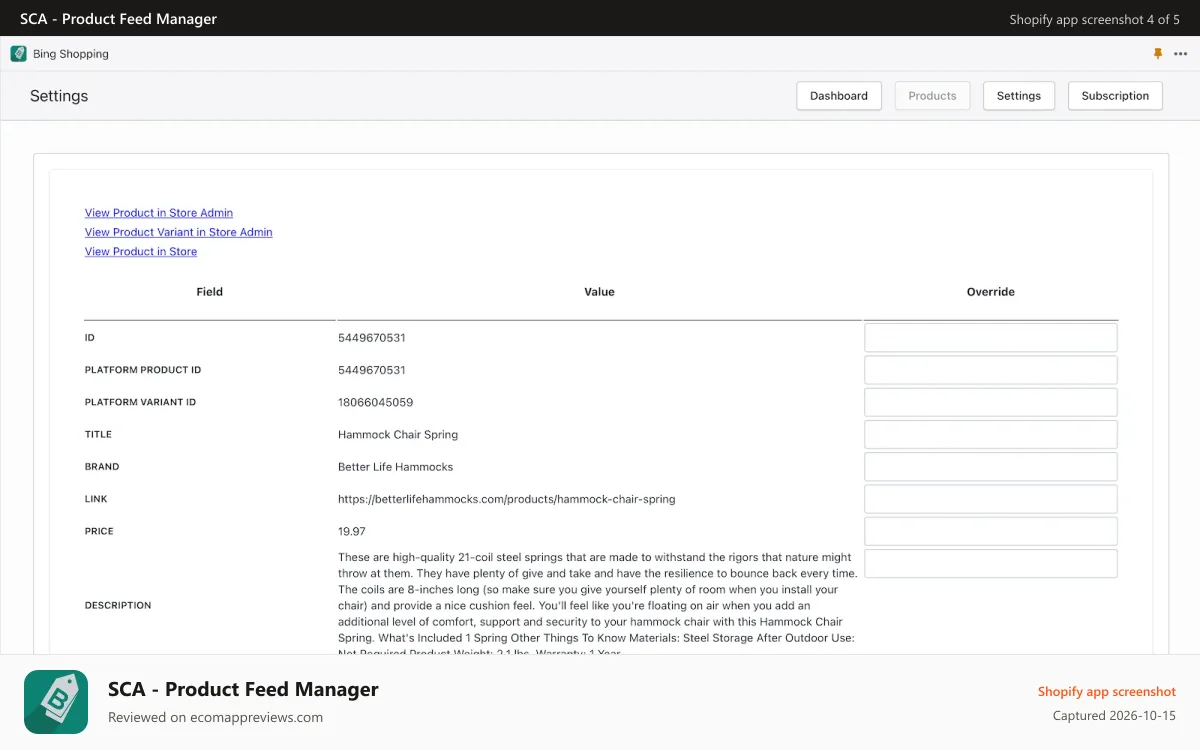1200x750 pixels.
Task: Click the Brand override input field
Action: [x=991, y=467]
